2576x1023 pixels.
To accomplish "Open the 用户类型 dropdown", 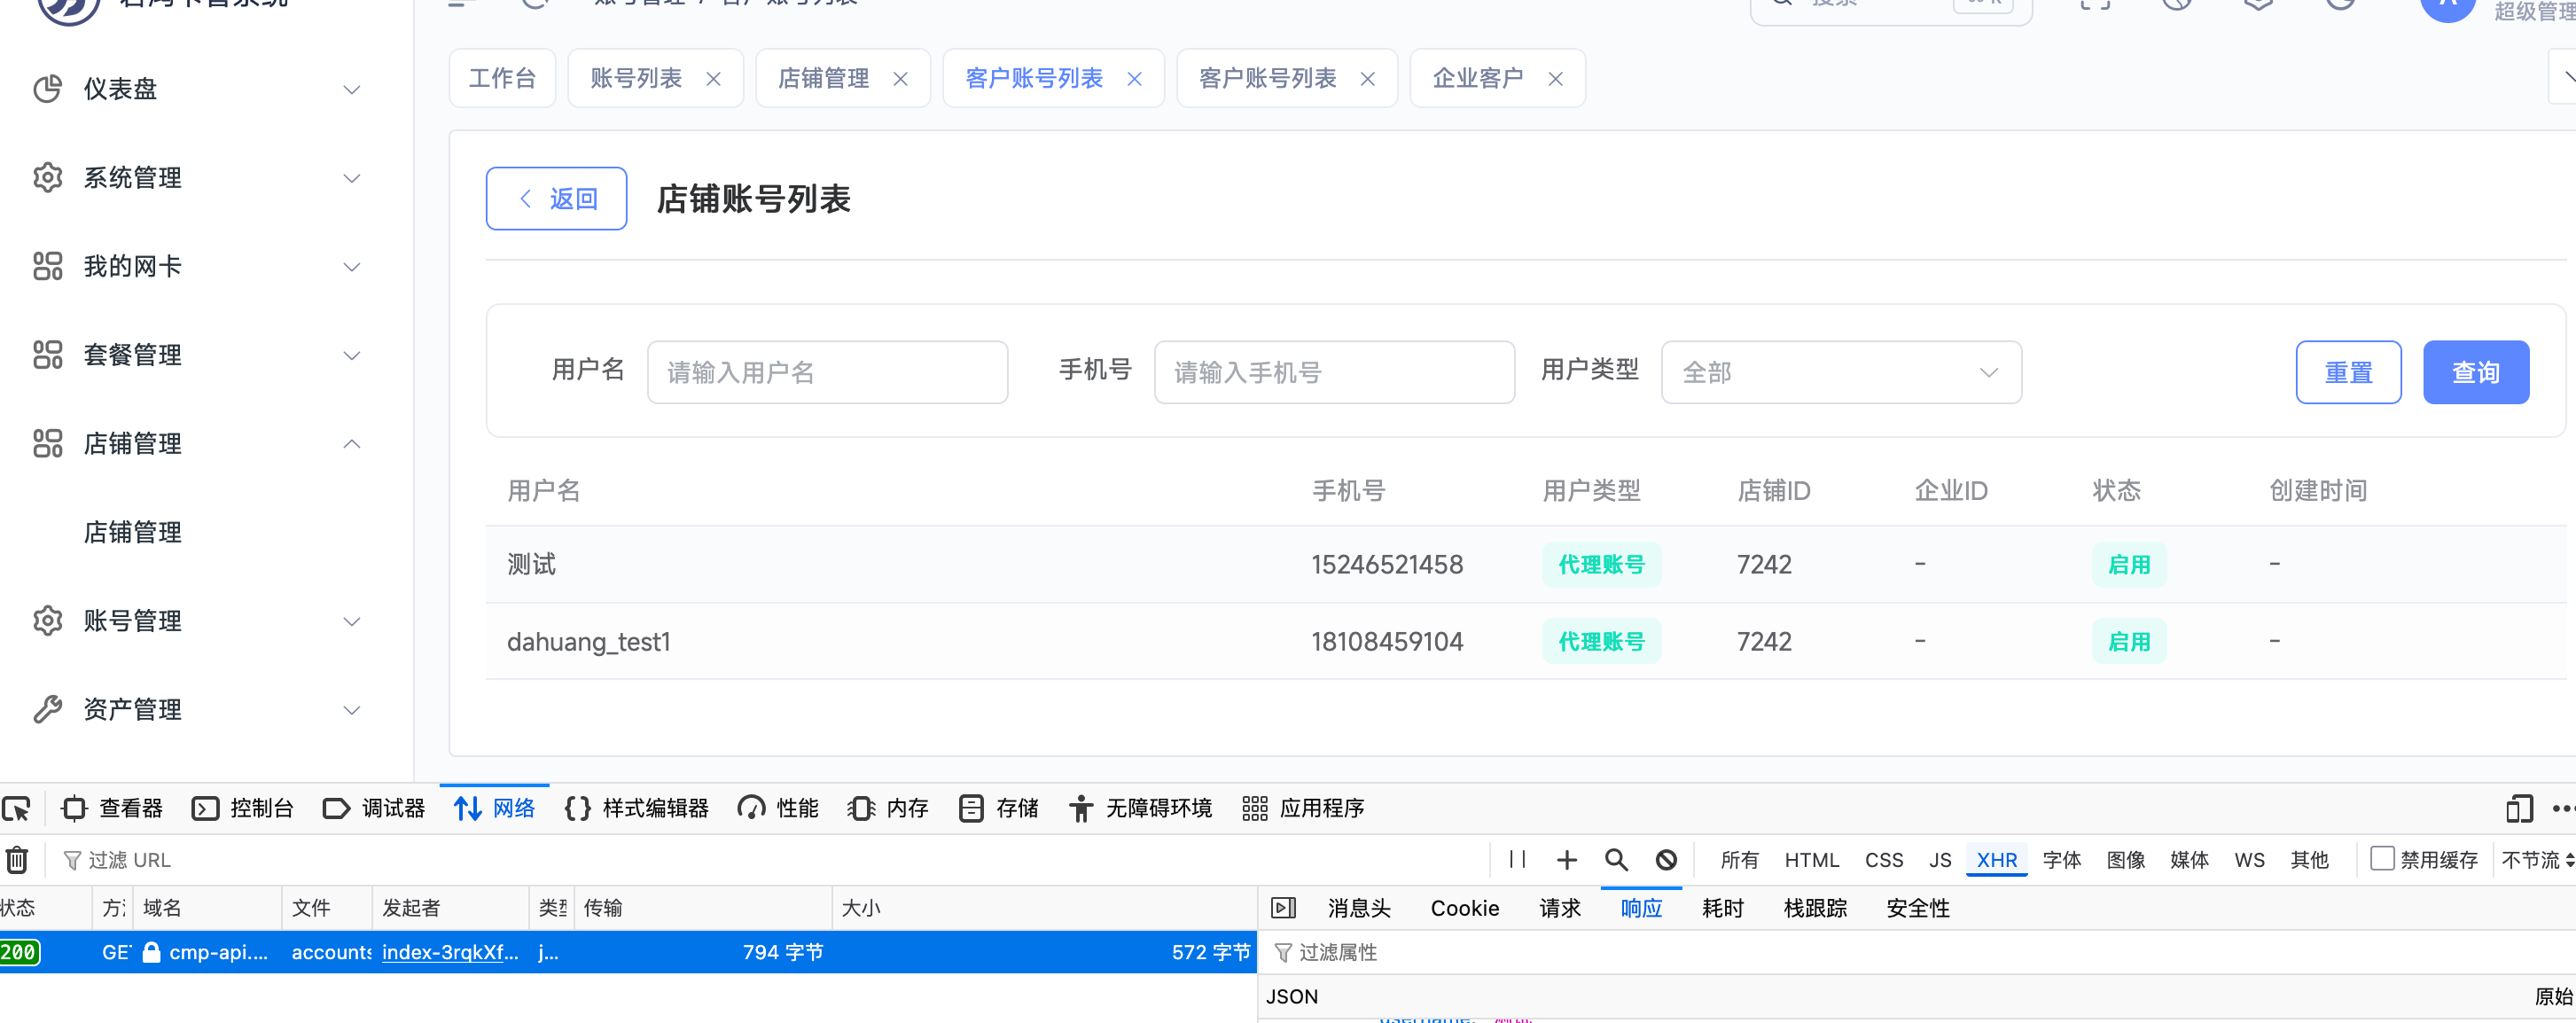I will 1840,373.
